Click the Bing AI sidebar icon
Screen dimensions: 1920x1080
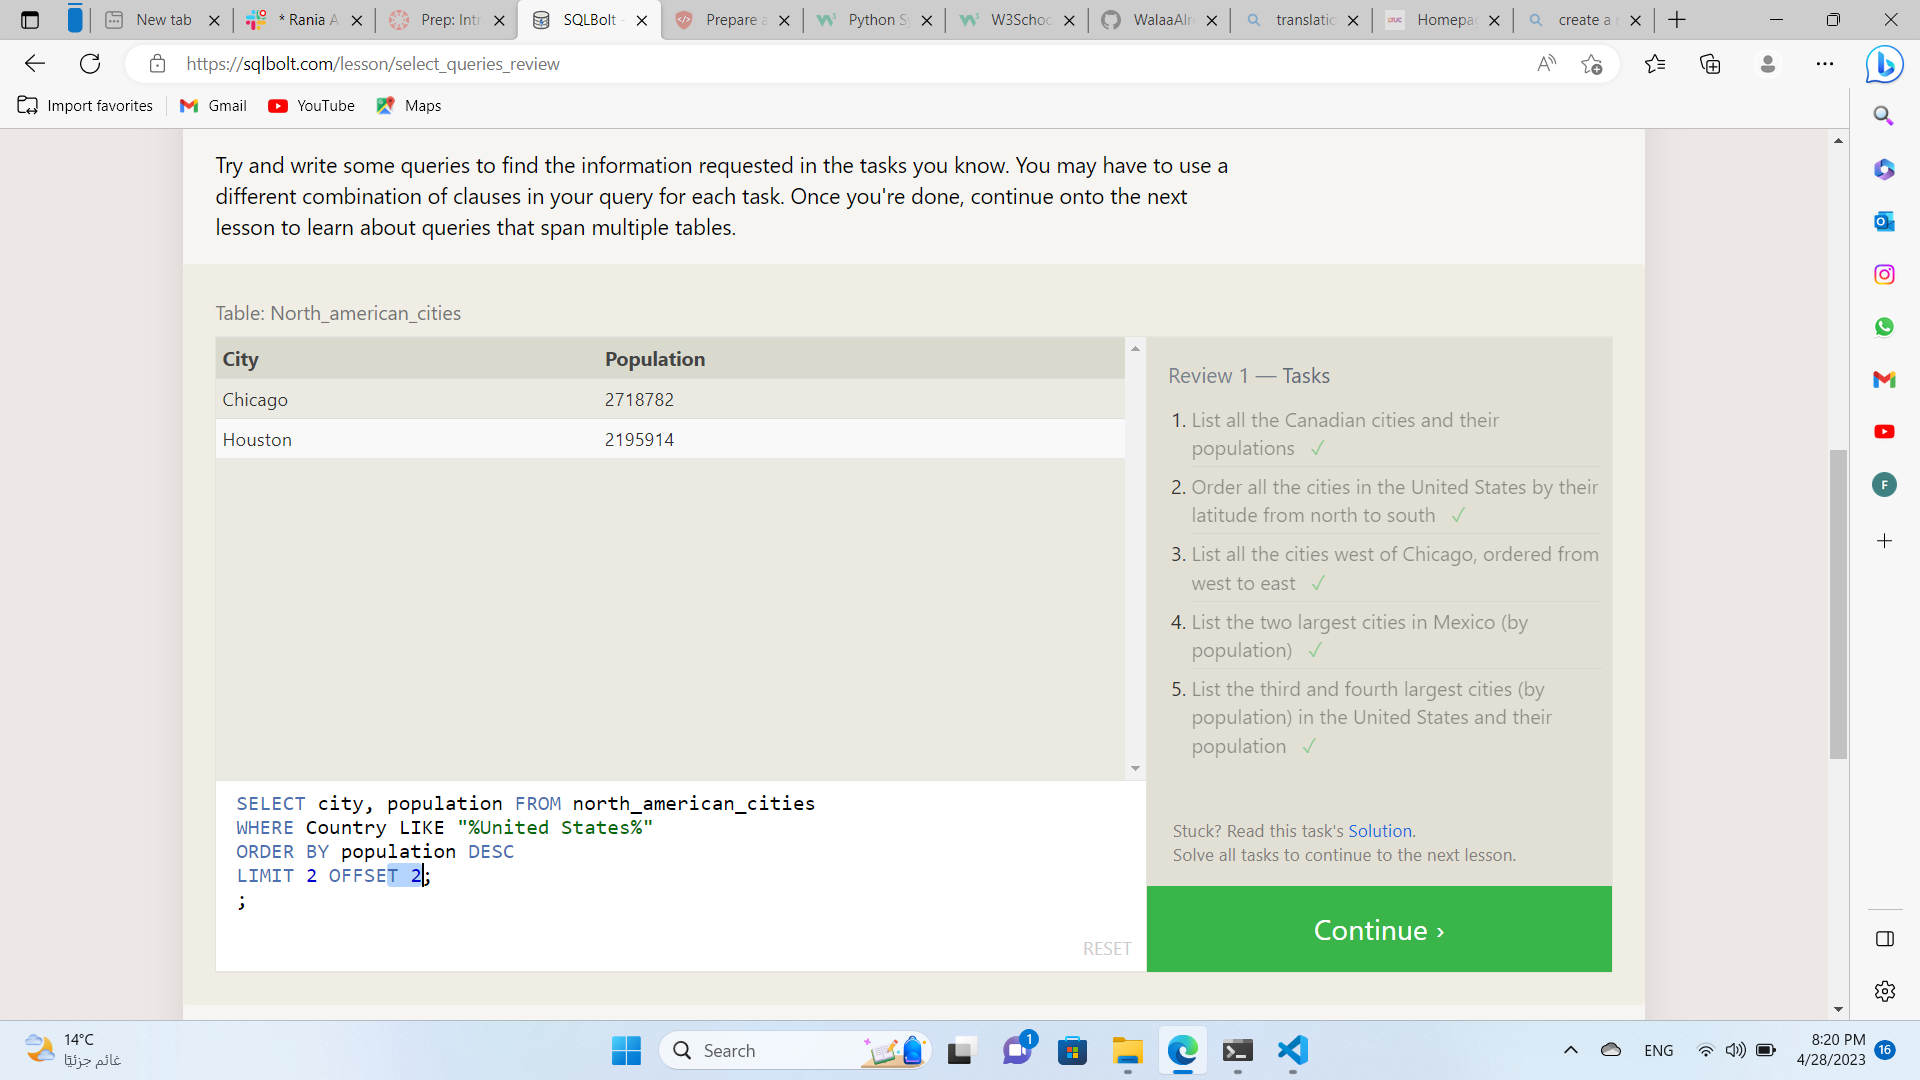click(x=1888, y=63)
